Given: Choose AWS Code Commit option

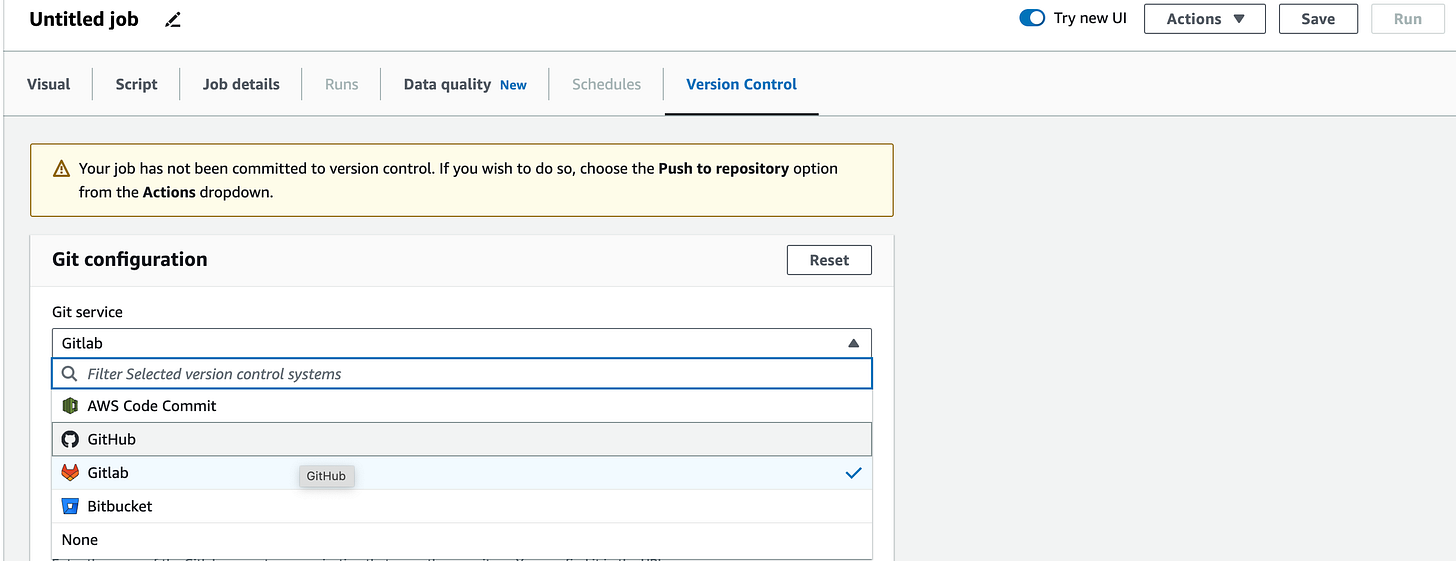Looking at the screenshot, I should 462,406.
